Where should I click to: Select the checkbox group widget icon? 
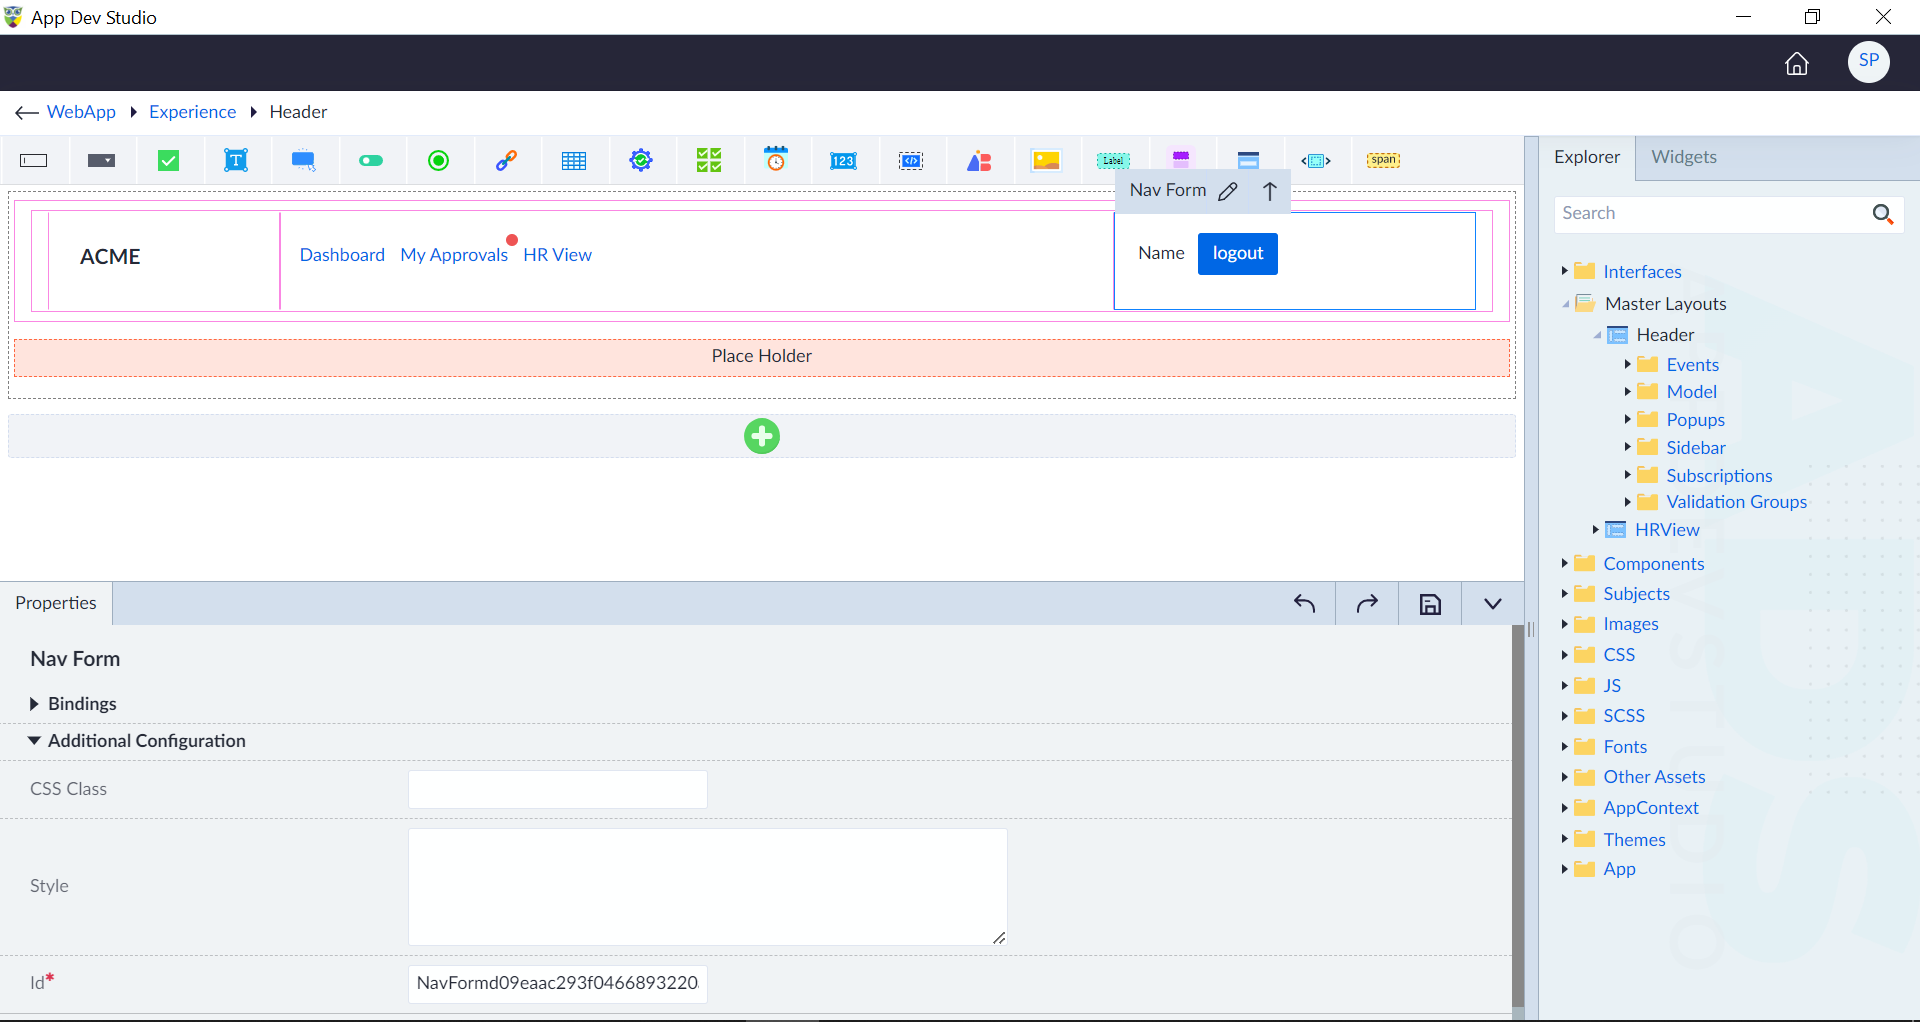(x=709, y=160)
